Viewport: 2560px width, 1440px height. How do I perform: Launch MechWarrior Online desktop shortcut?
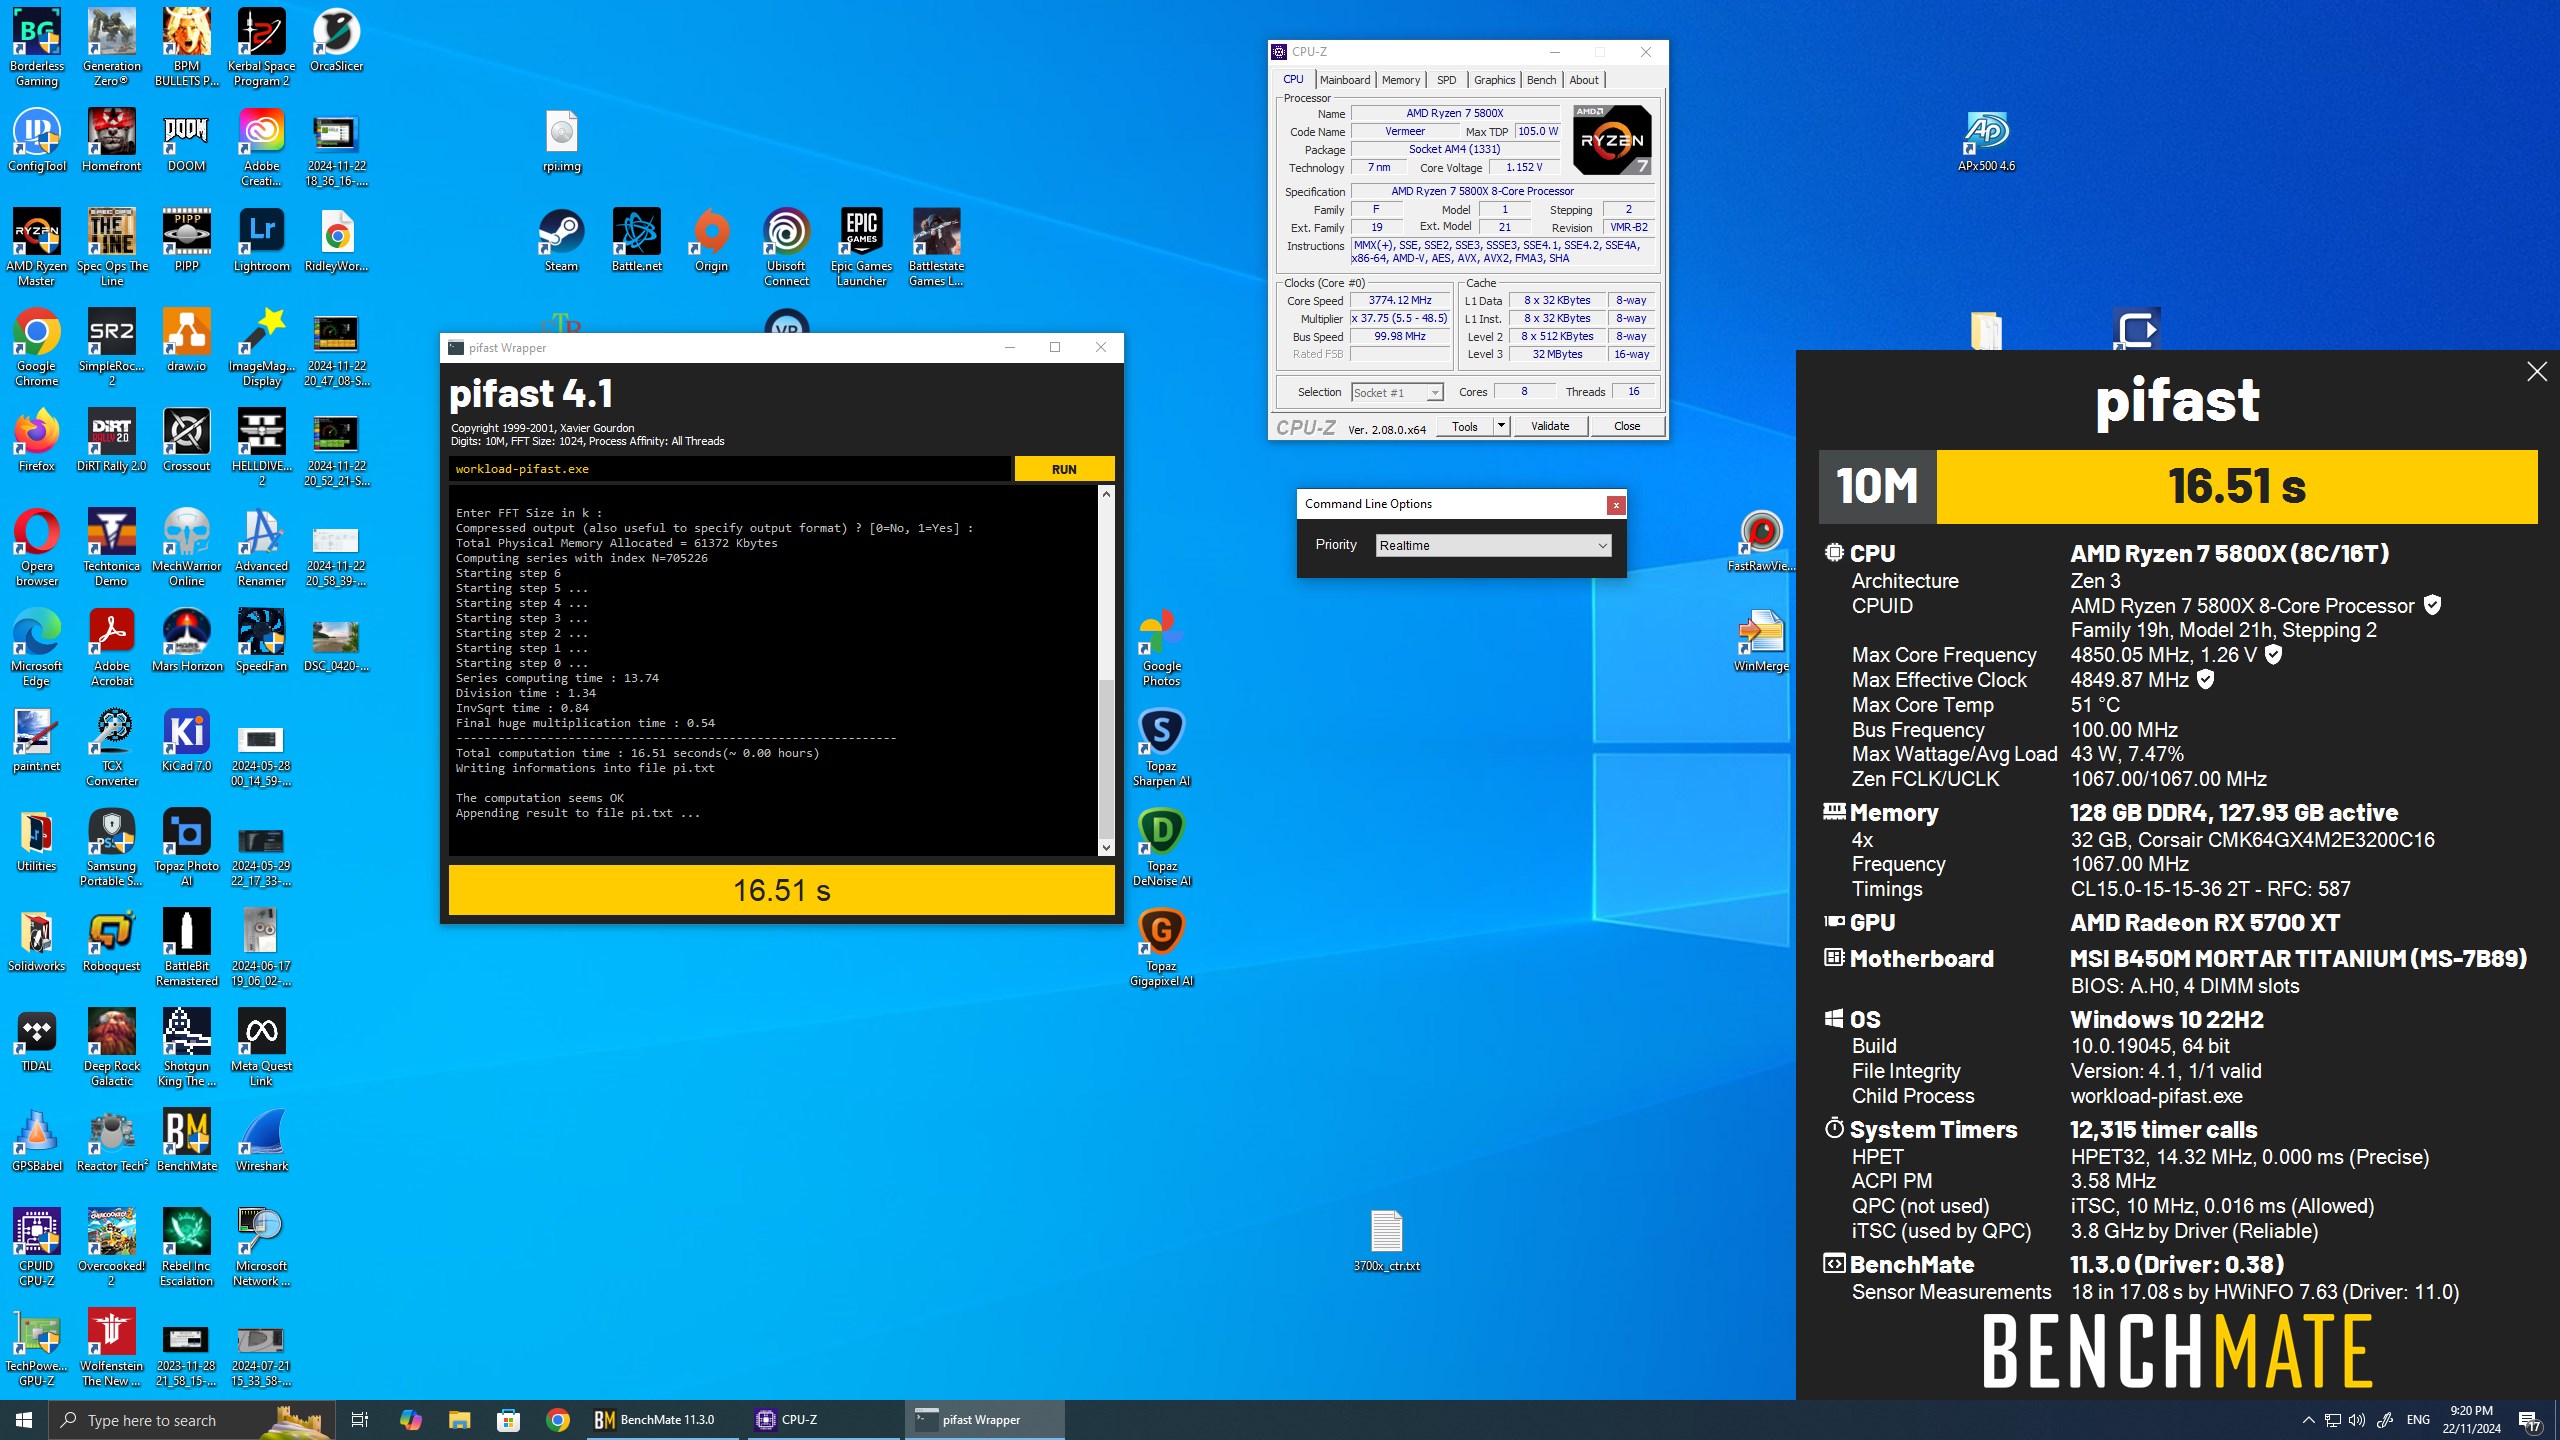[x=186, y=547]
